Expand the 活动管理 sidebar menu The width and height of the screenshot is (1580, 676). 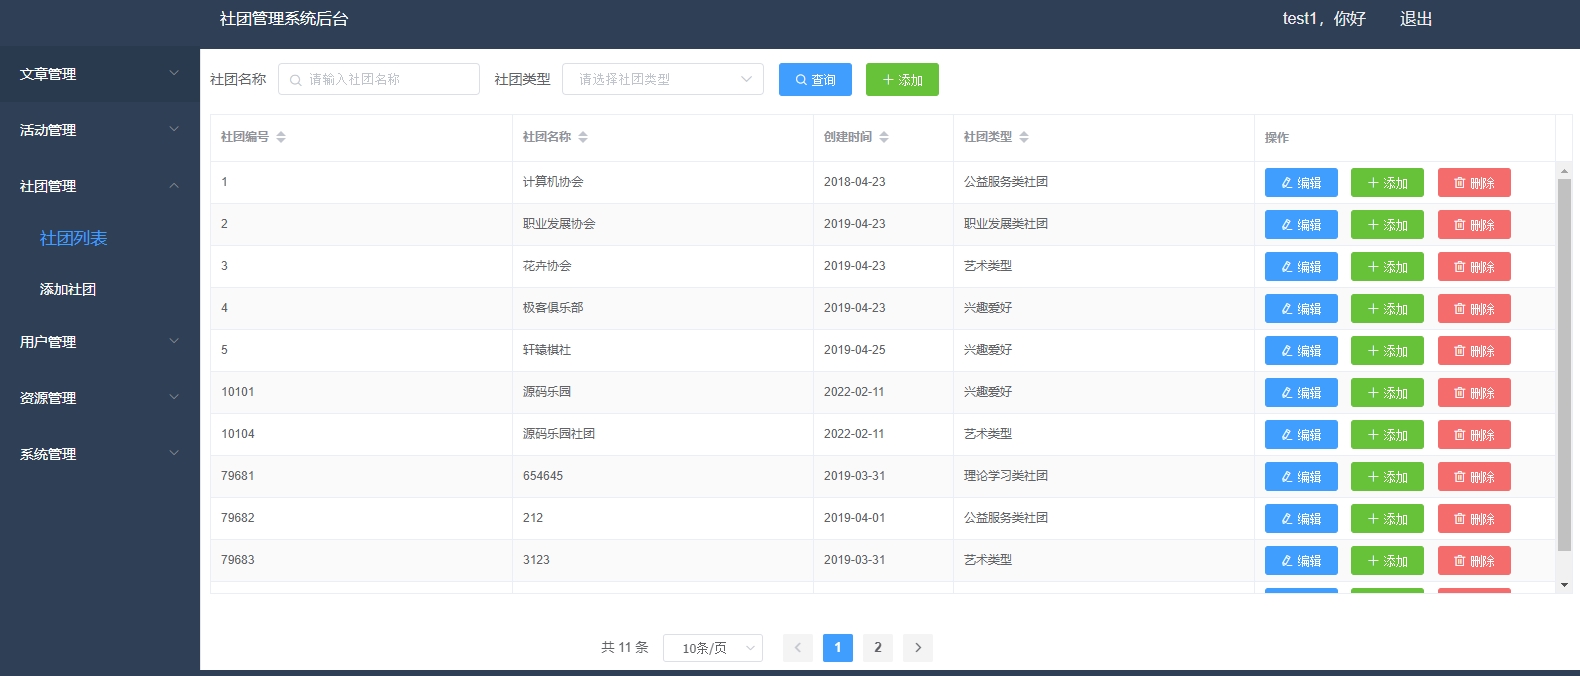100,130
